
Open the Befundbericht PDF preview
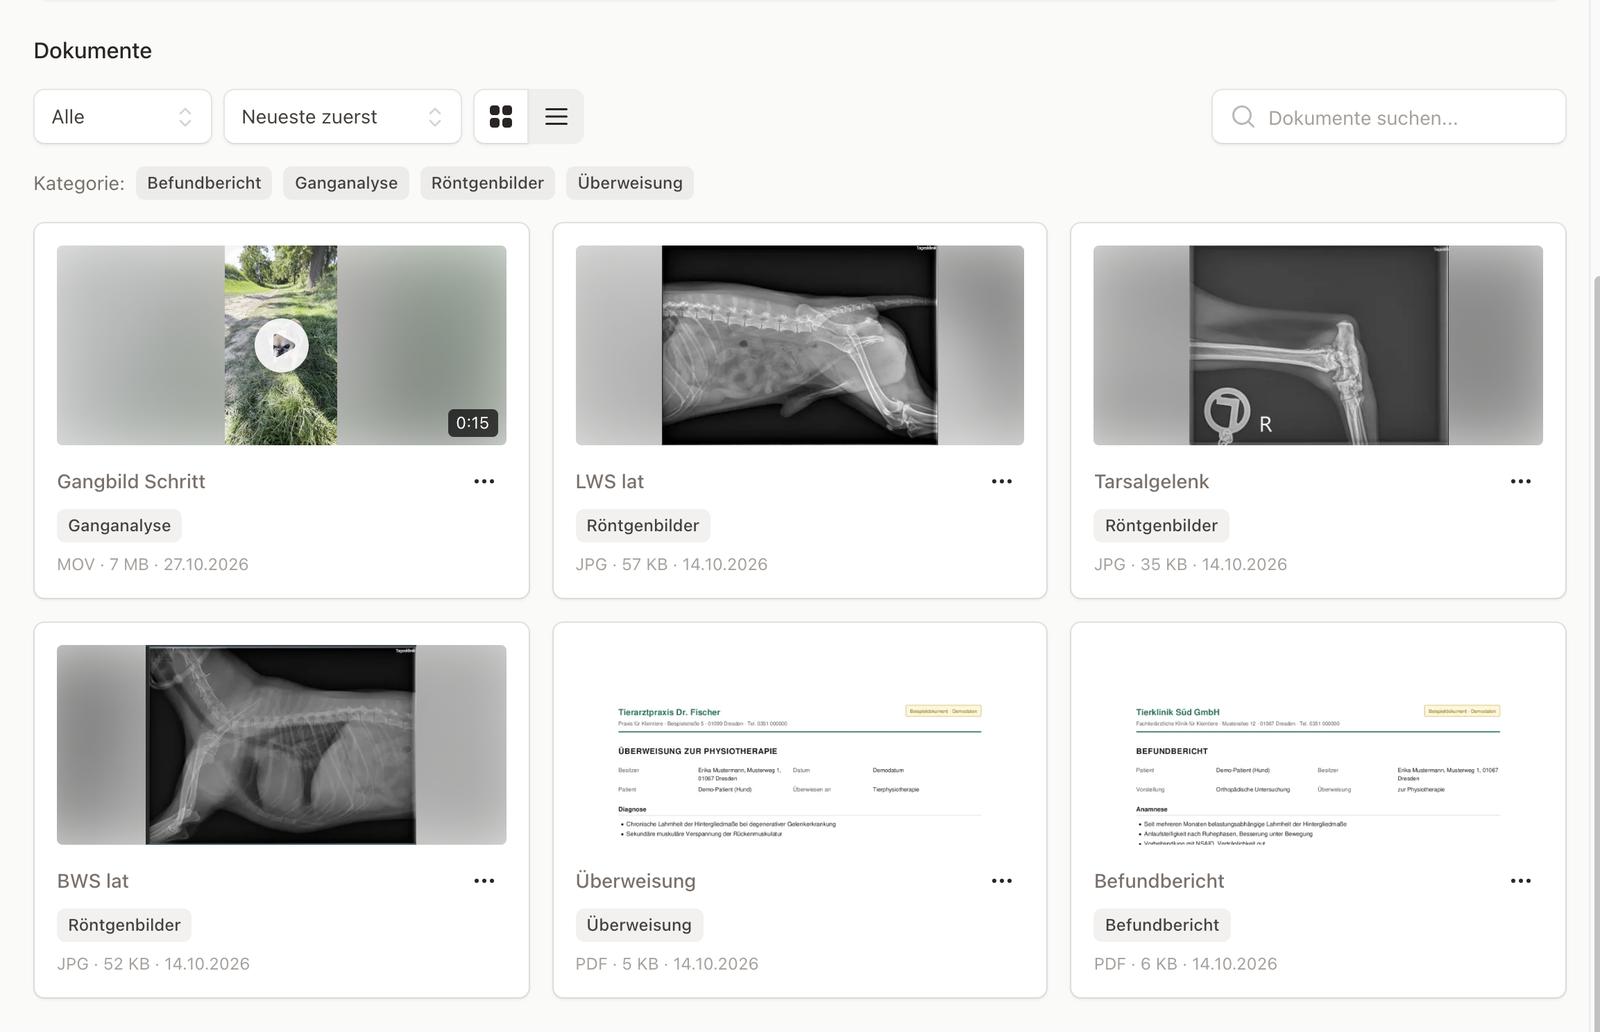[1318, 745]
